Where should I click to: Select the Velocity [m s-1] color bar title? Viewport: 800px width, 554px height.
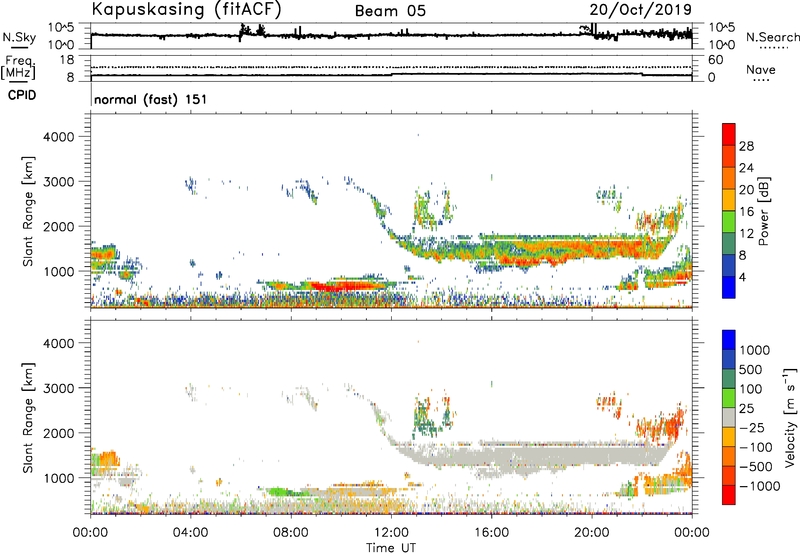tap(790, 417)
